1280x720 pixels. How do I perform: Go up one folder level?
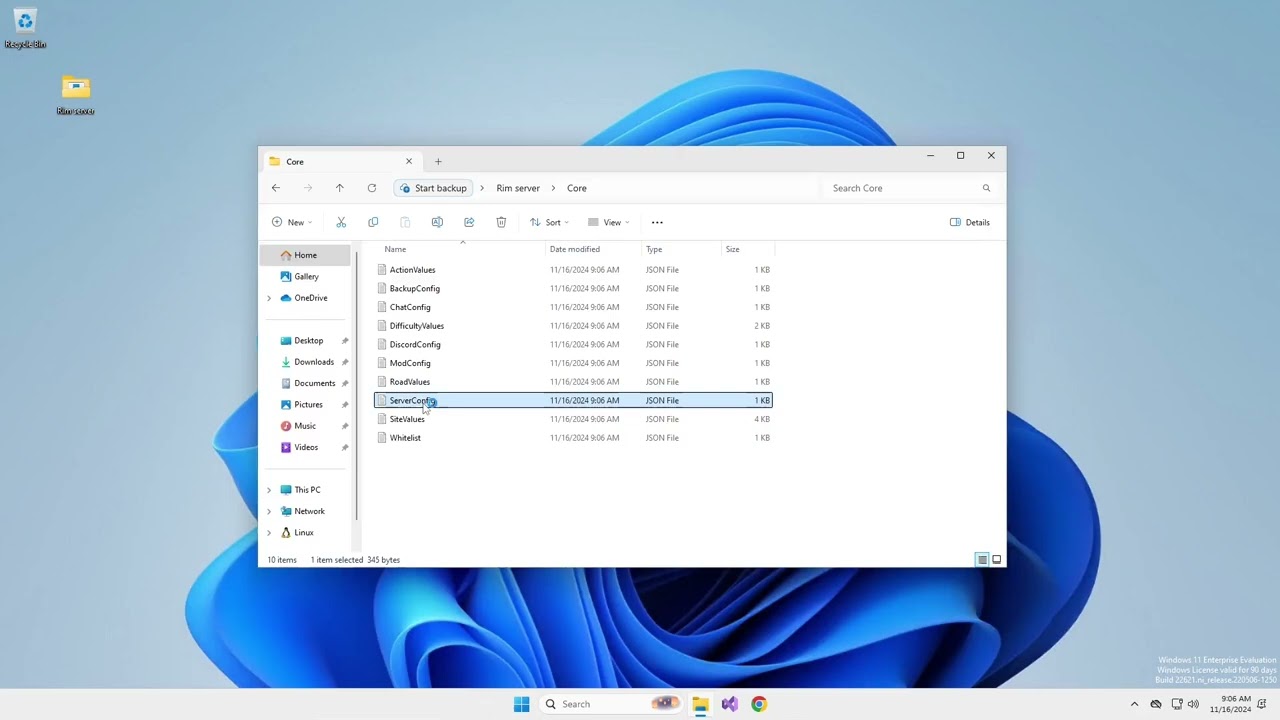click(340, 188)
